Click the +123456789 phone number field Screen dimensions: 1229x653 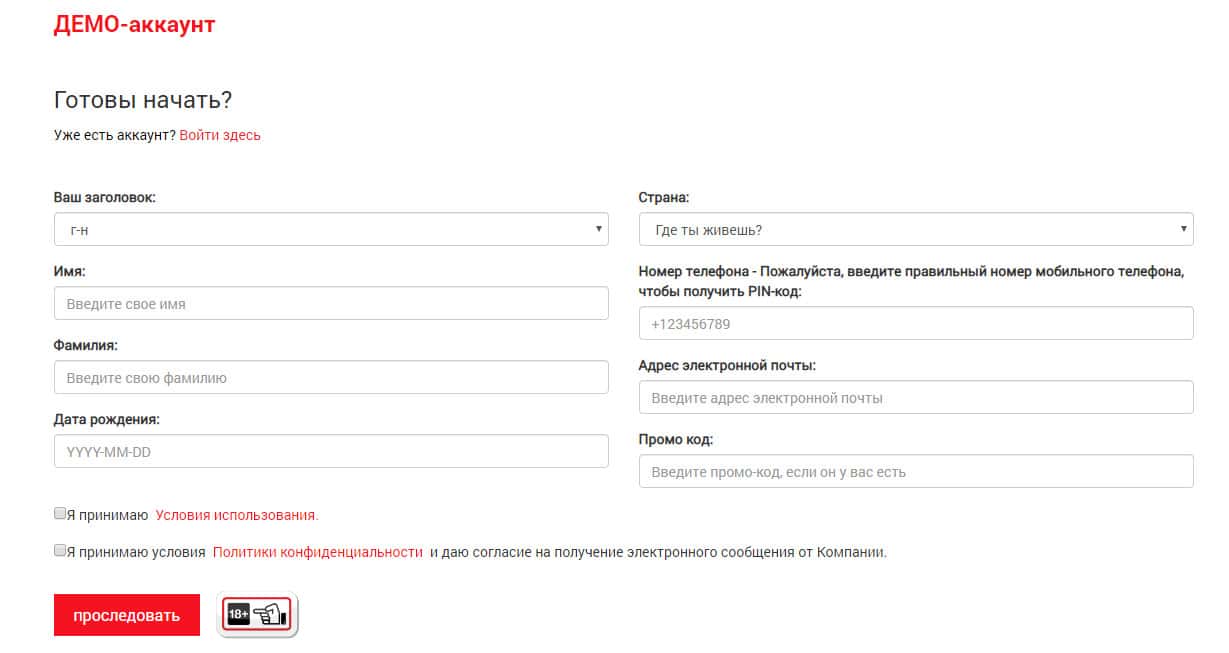tap(915, 323)
